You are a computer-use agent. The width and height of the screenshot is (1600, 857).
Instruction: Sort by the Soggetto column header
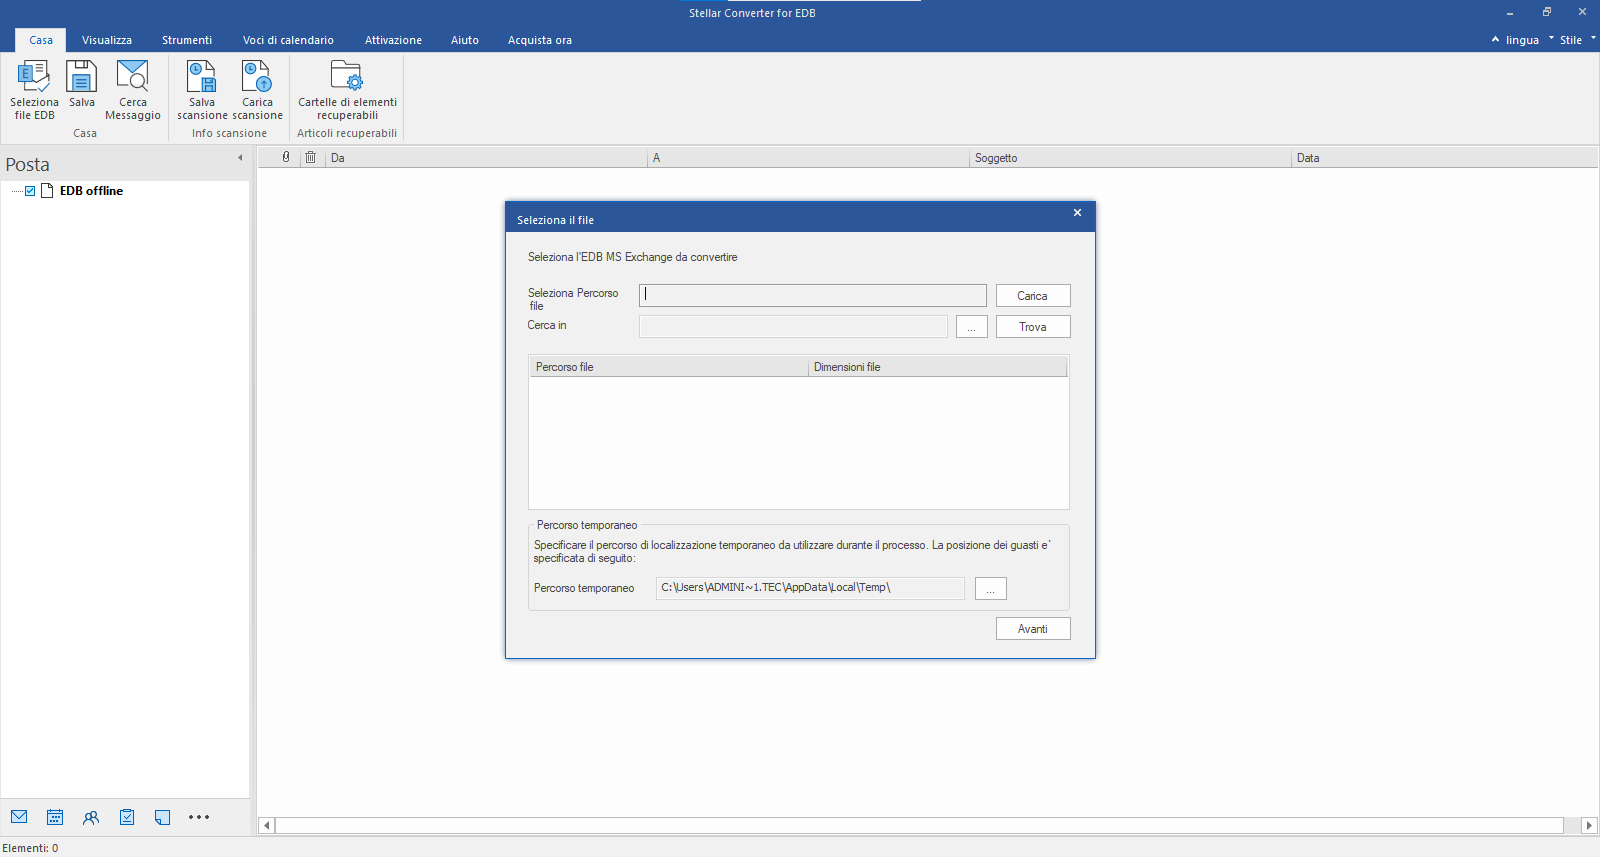1131,158
